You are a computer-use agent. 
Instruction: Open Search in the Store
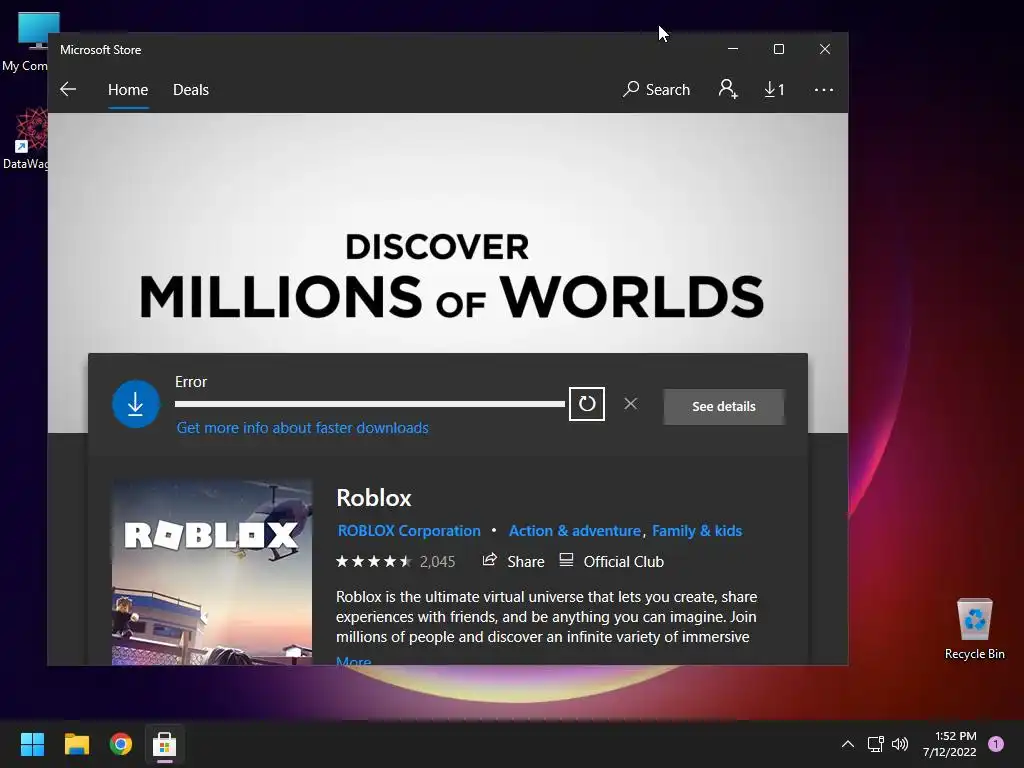(x=656, y=89)
